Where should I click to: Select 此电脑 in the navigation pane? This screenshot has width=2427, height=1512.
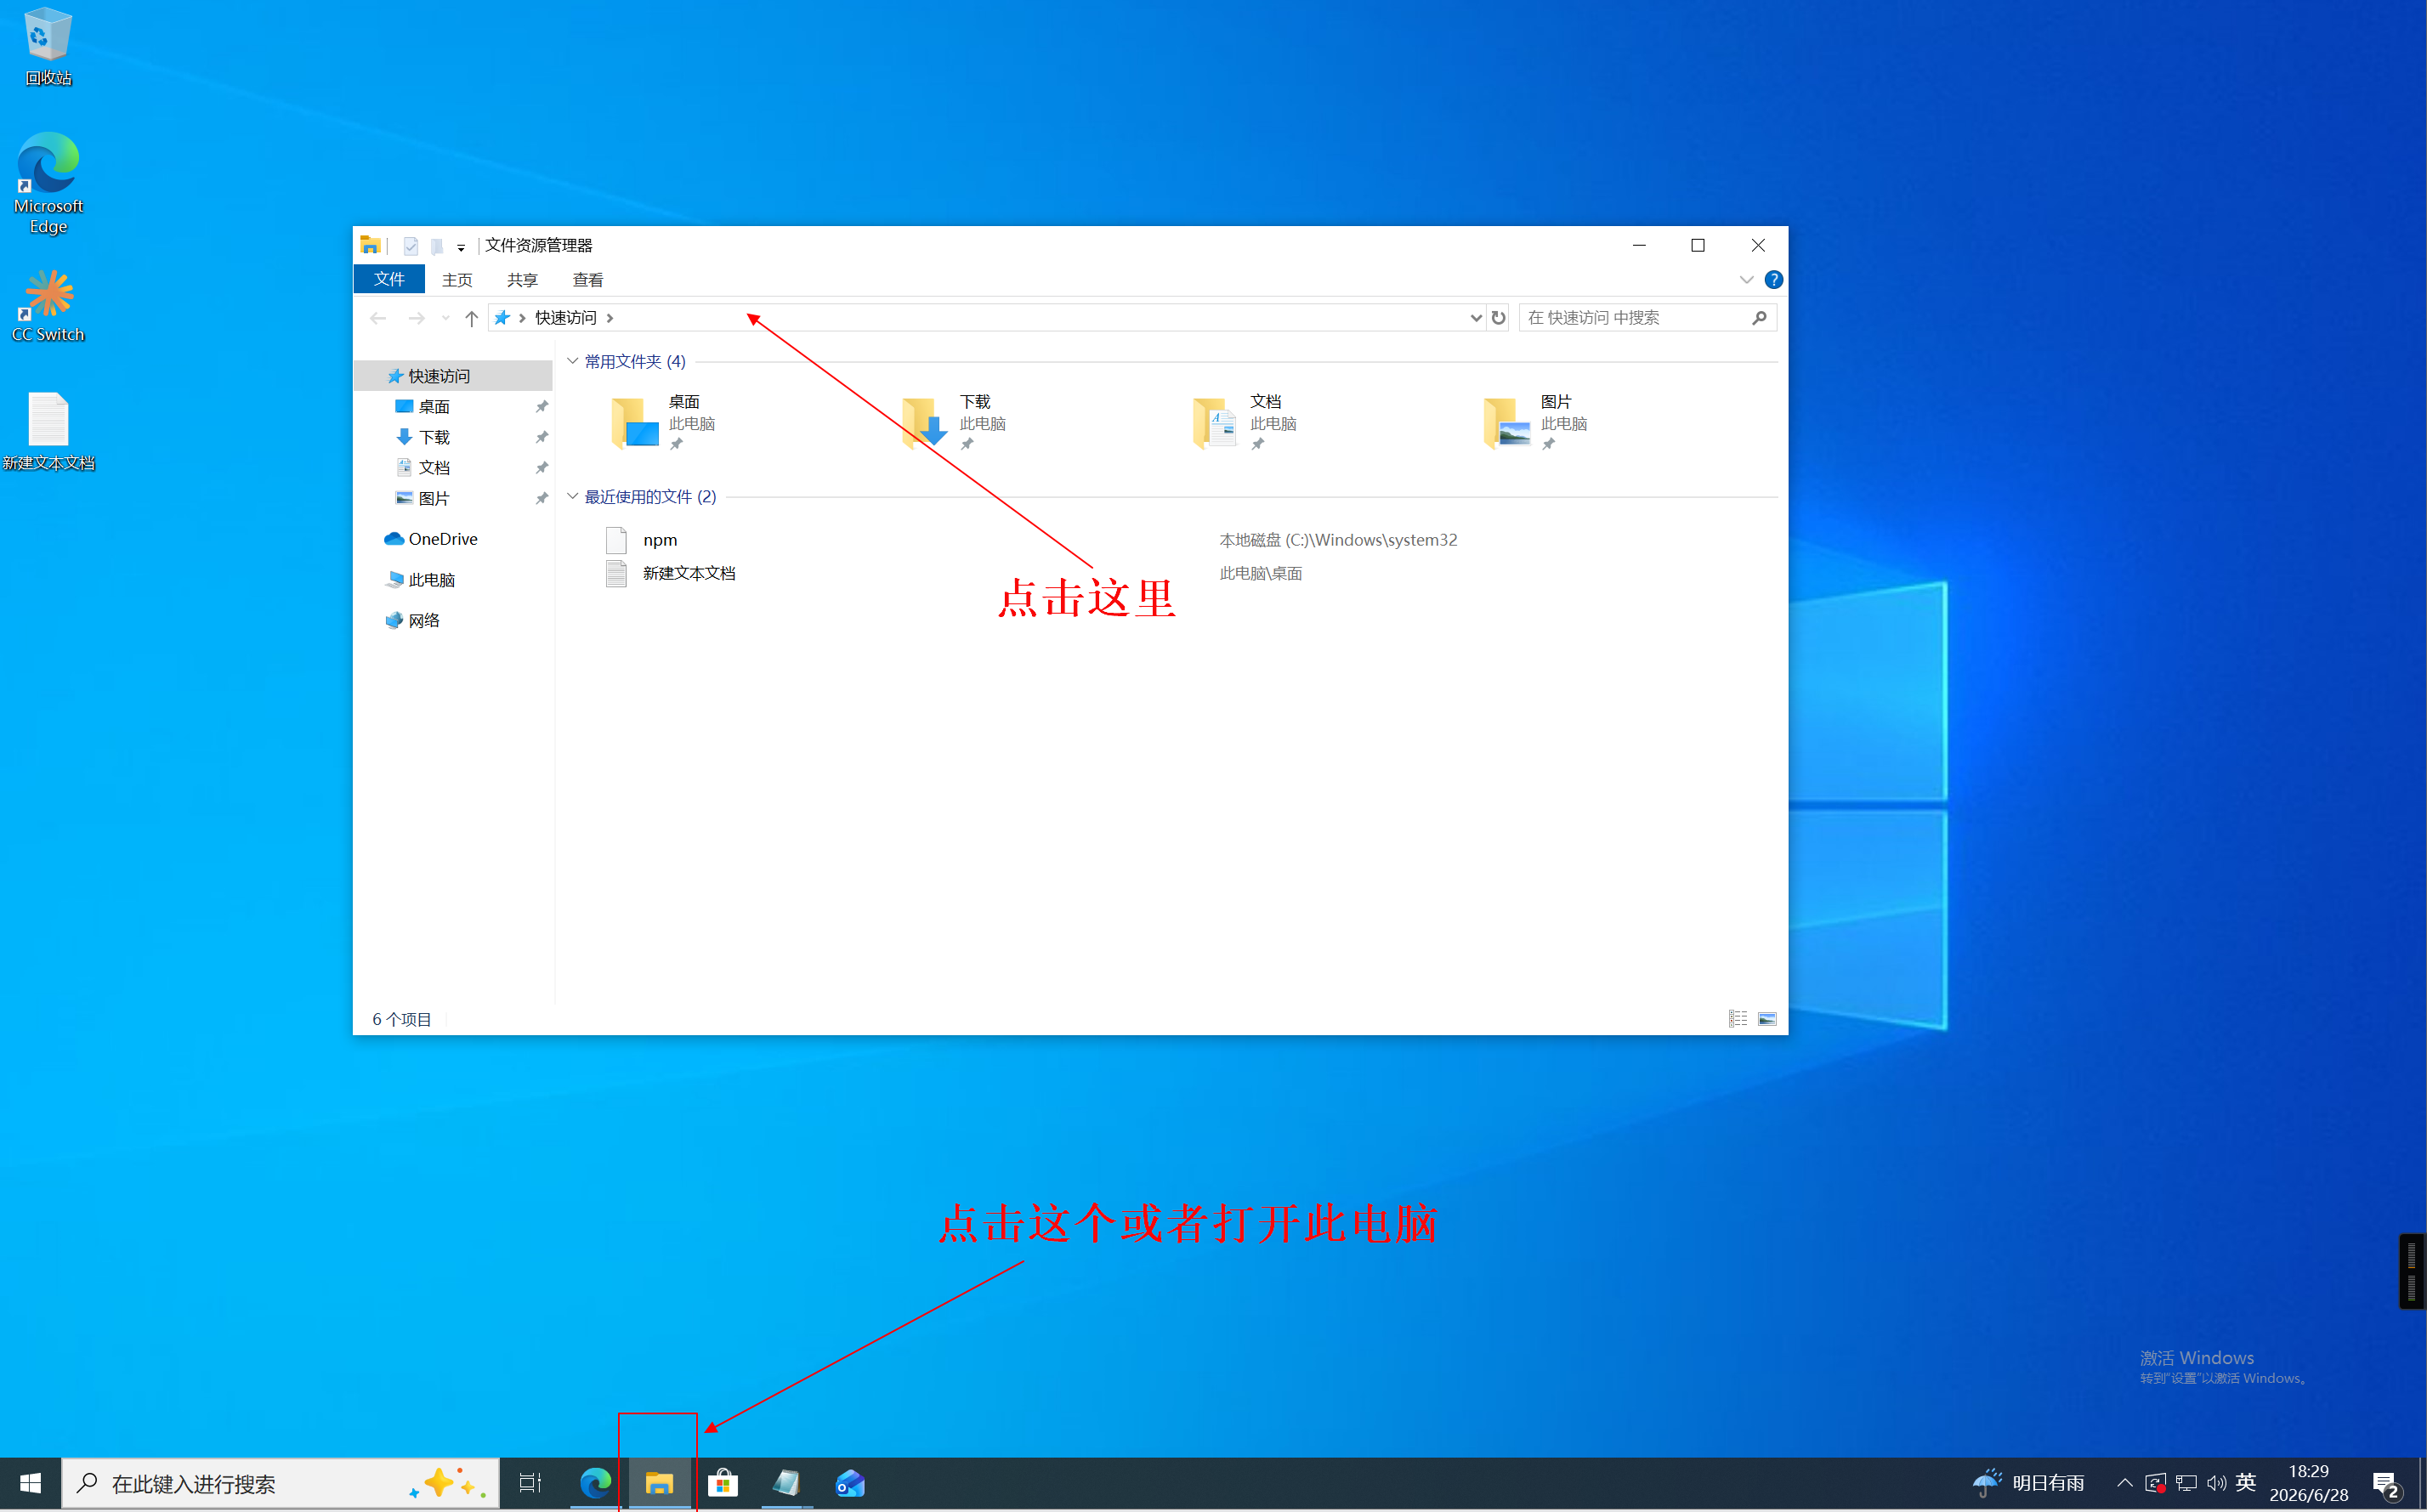(x=454, y=580)
